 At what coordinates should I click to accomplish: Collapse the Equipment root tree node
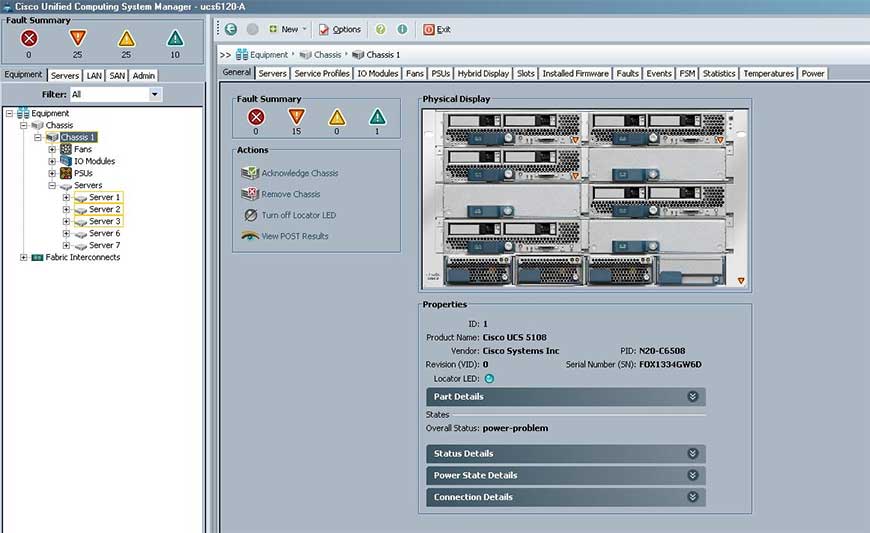[x=9, y=113]
